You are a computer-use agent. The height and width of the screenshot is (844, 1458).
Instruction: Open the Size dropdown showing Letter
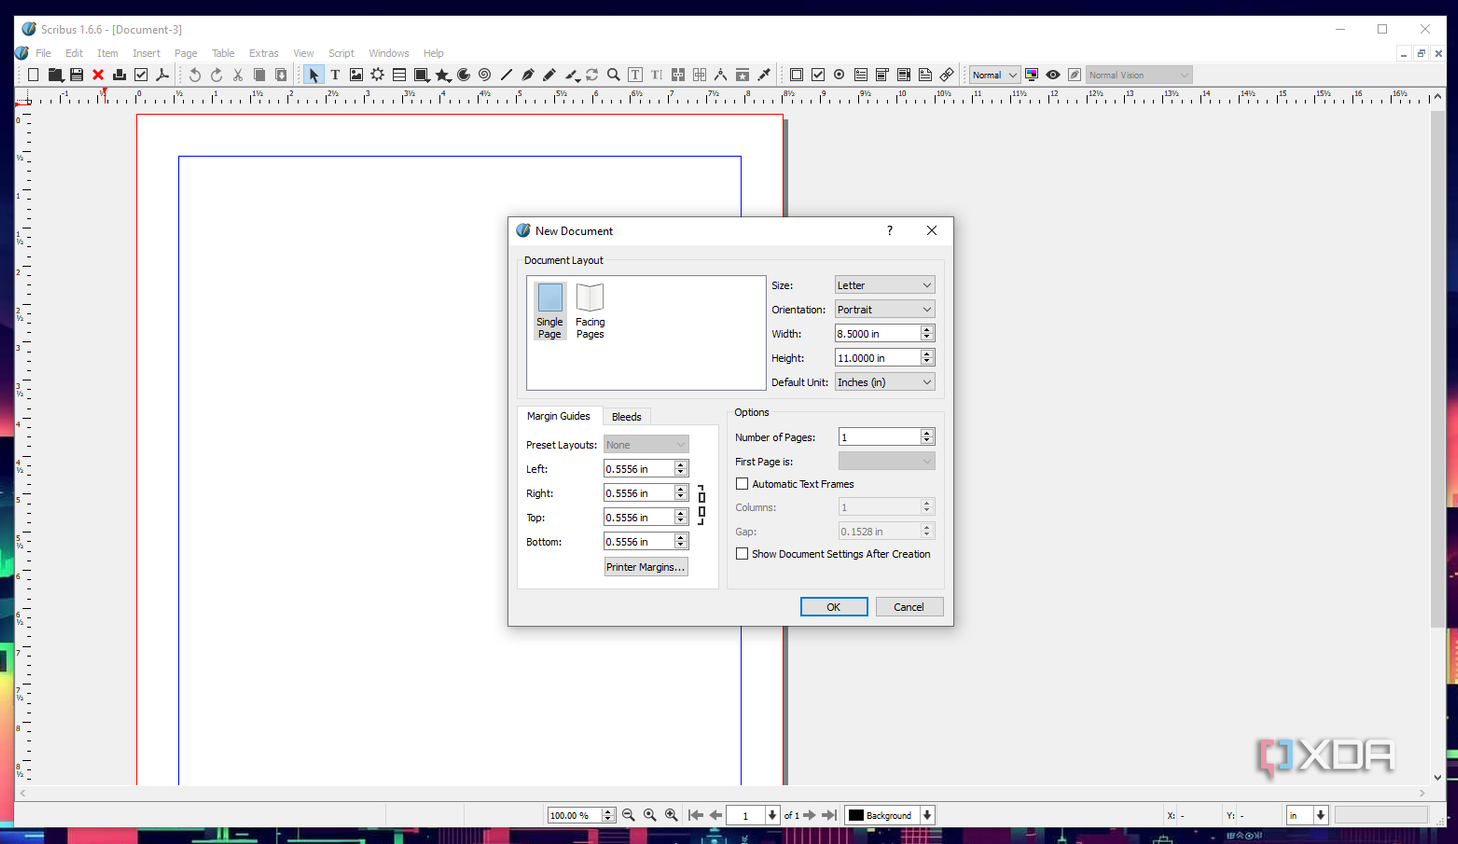pos(885,285)
